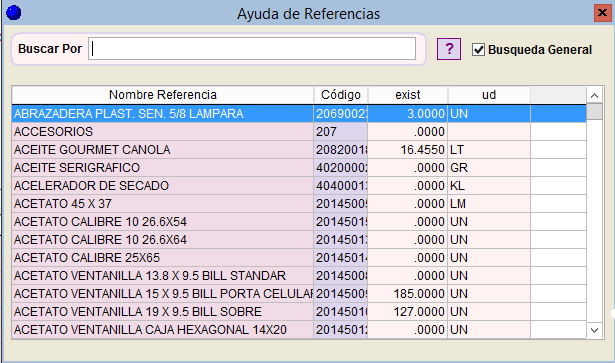615x363 pixels.
Task: Select ACETATO VENTANILLA 13.8 X 9.5 BILL STANDAR
Action: tap(299, 276)
